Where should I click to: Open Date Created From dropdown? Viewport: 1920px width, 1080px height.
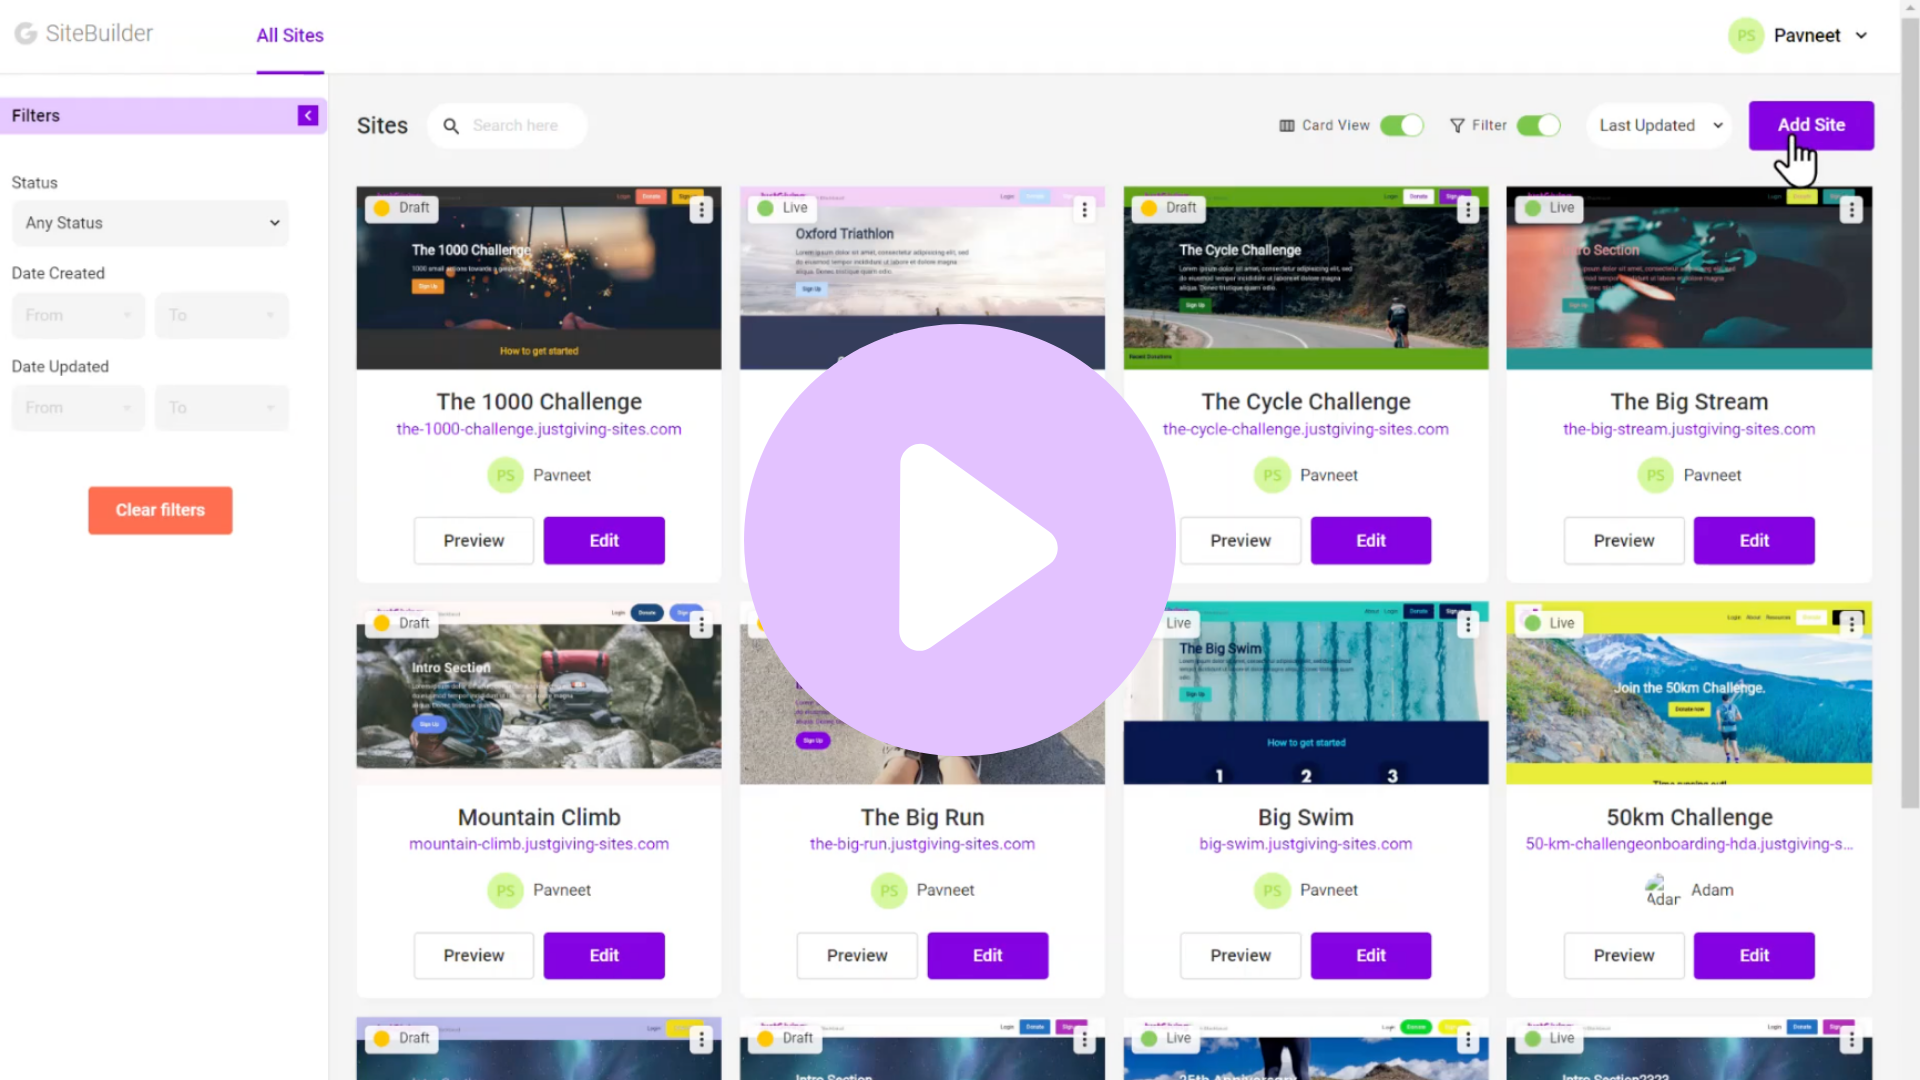pyautogui.click(x=78, y=316)
